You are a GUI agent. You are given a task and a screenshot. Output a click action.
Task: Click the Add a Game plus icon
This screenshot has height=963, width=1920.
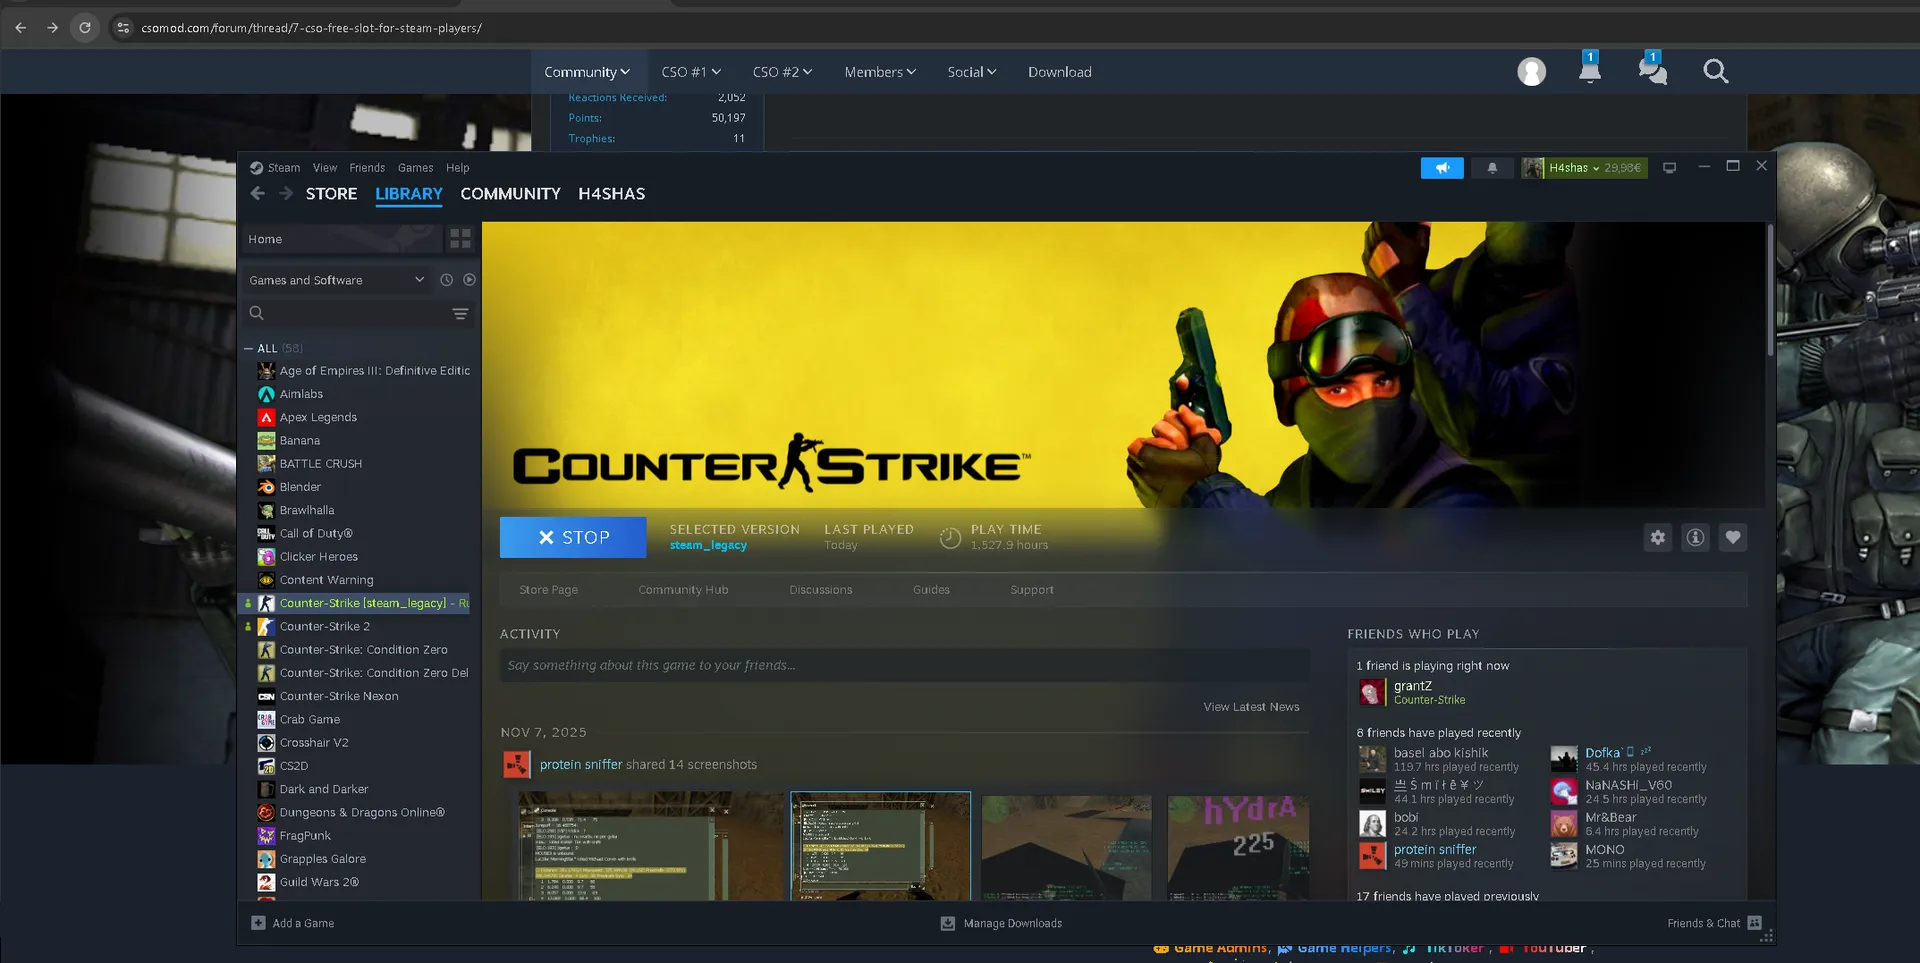click(x=258, y=923)
